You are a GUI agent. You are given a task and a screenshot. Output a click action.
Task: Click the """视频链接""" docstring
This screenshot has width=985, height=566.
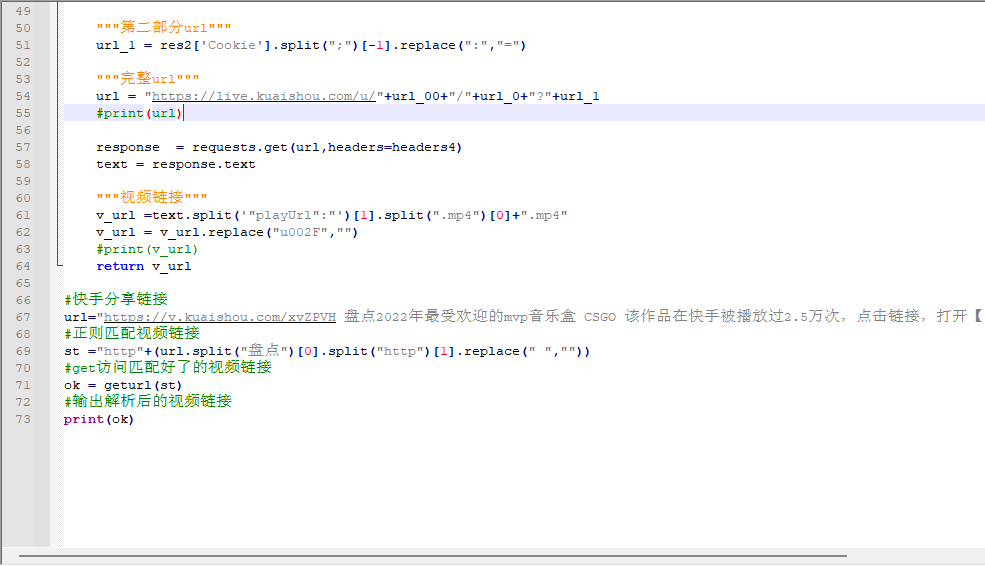151,198
